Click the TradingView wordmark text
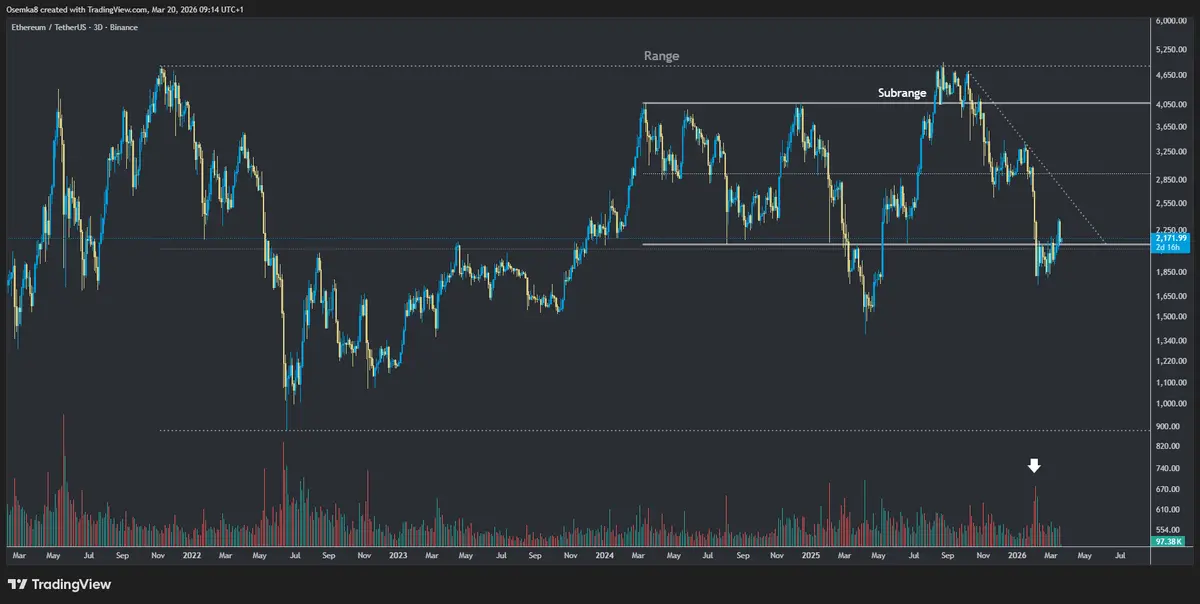This screenshot has height=604, width=1200. [72, 584]
